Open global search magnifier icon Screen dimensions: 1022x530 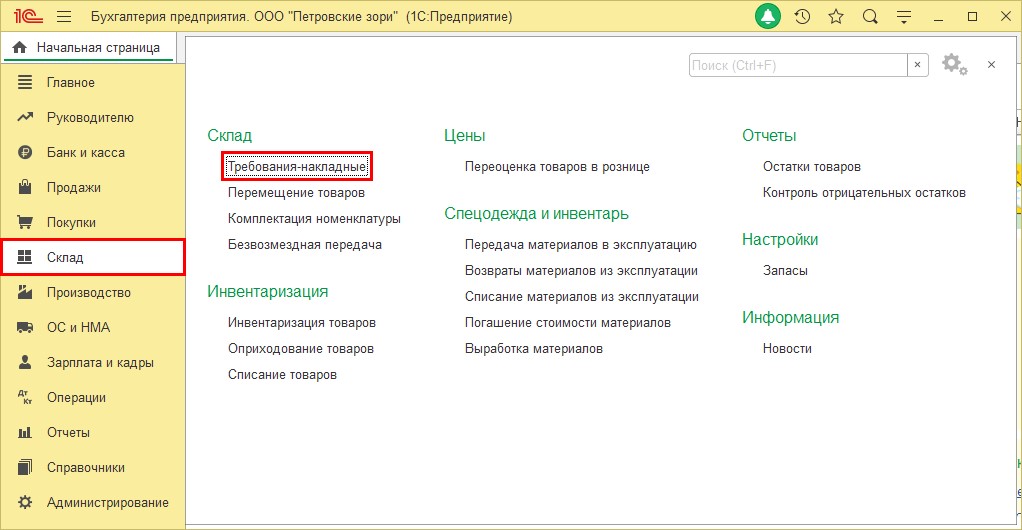[x=870, y=17]
